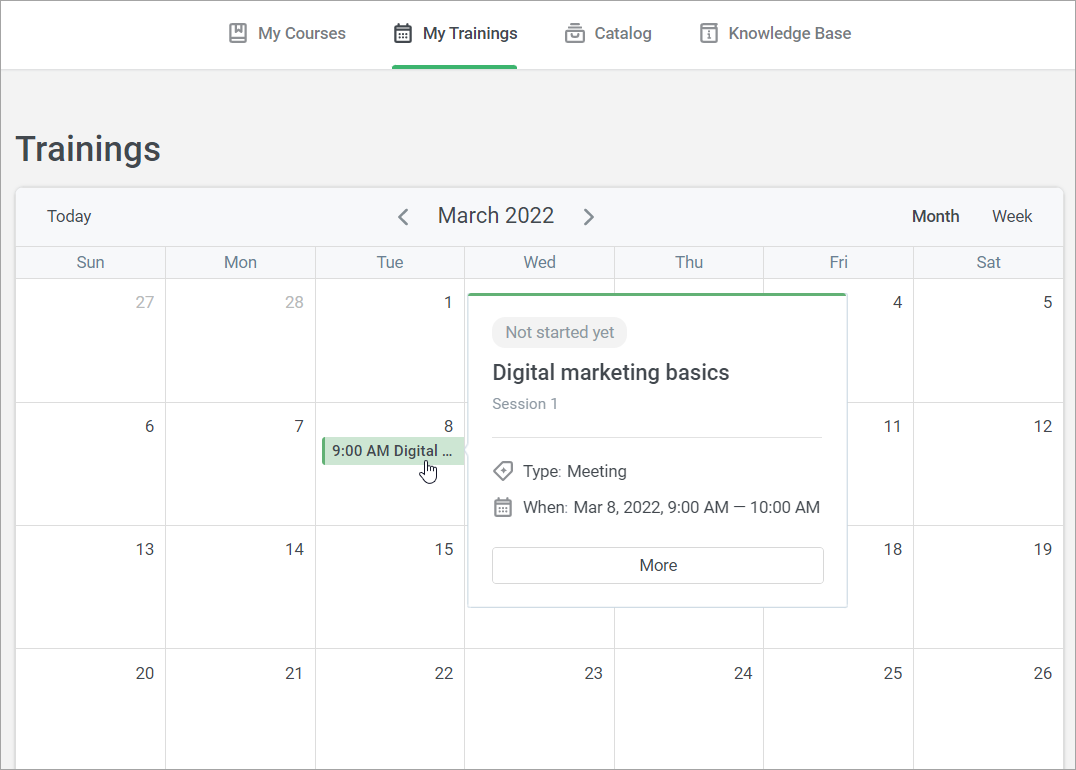Click the Not started yet status badge

click(559, 332)
